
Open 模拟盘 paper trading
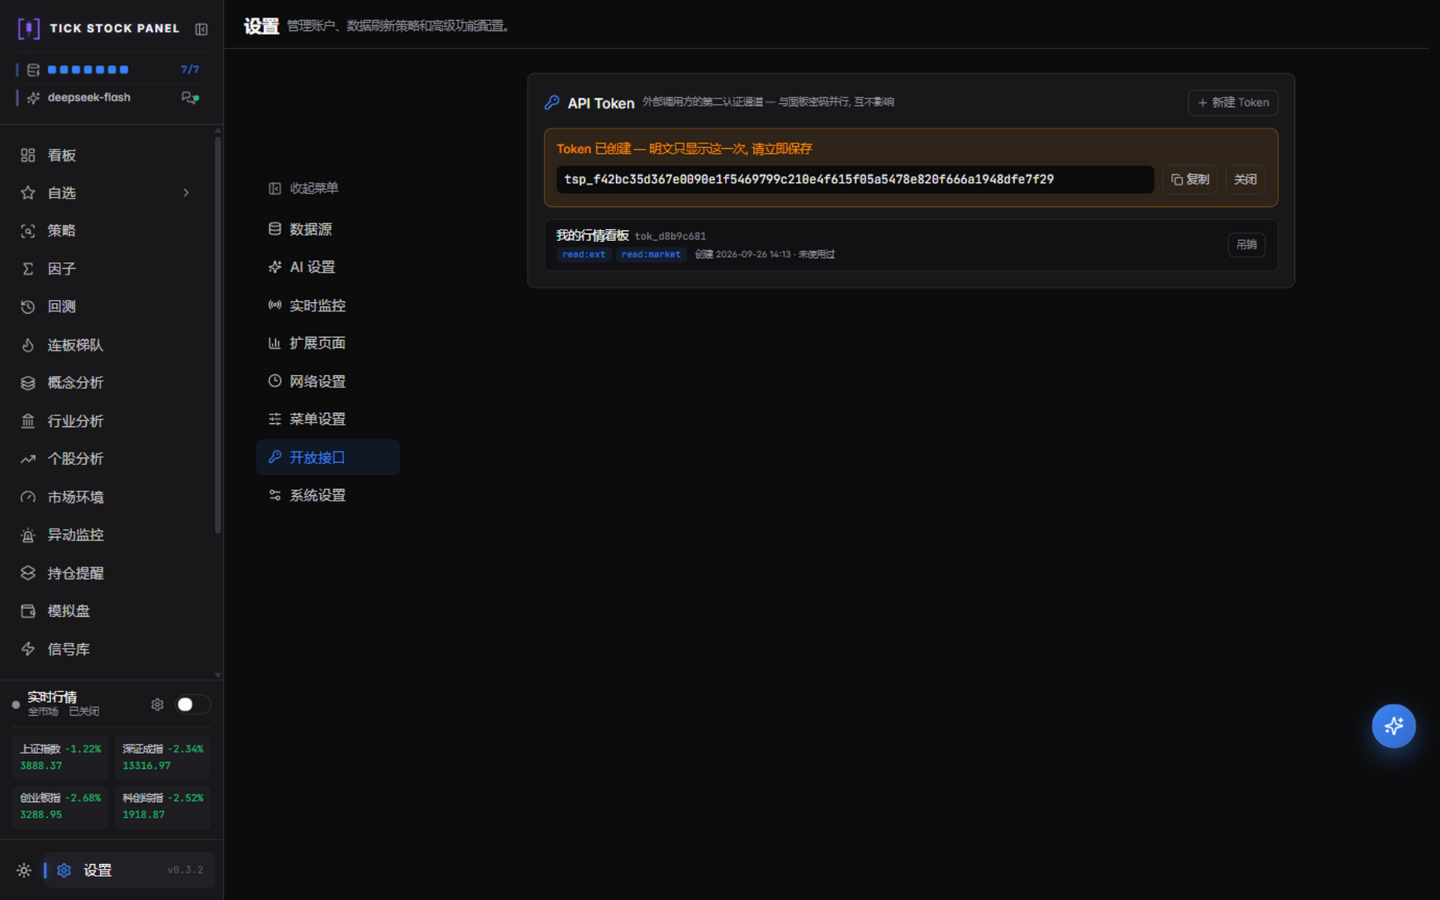107,611
